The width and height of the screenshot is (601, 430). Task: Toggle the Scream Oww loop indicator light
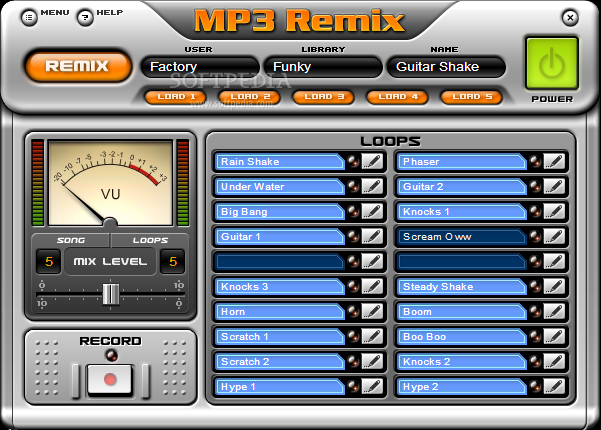pos(535,236)
